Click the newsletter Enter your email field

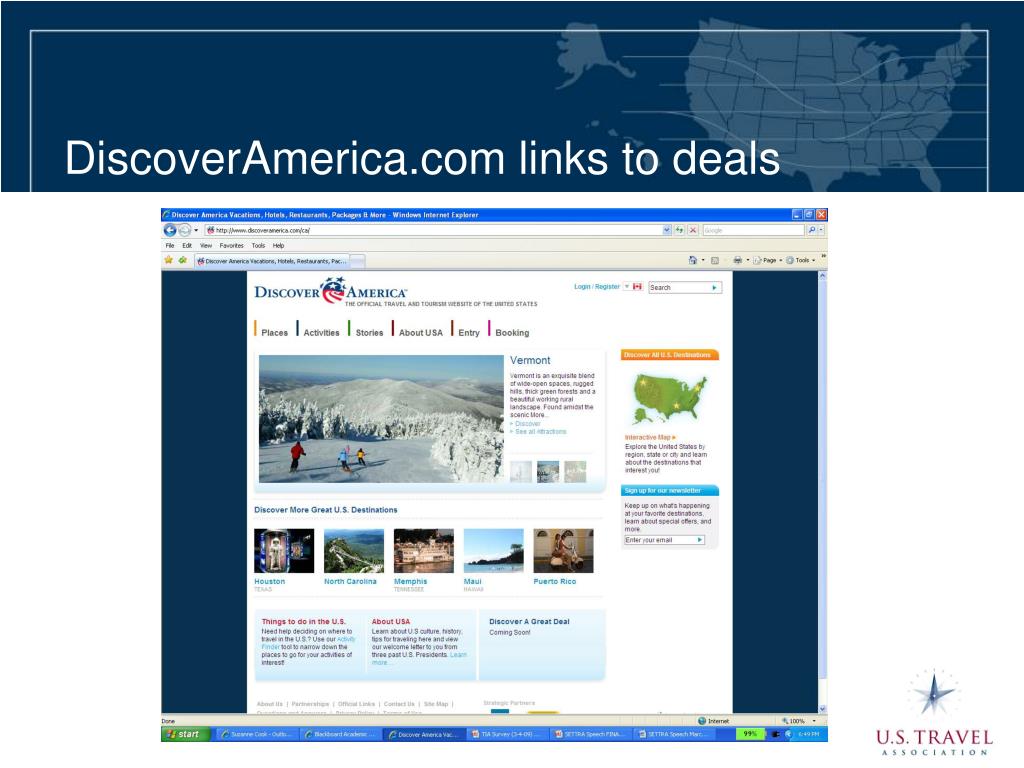tap(660, 540)
